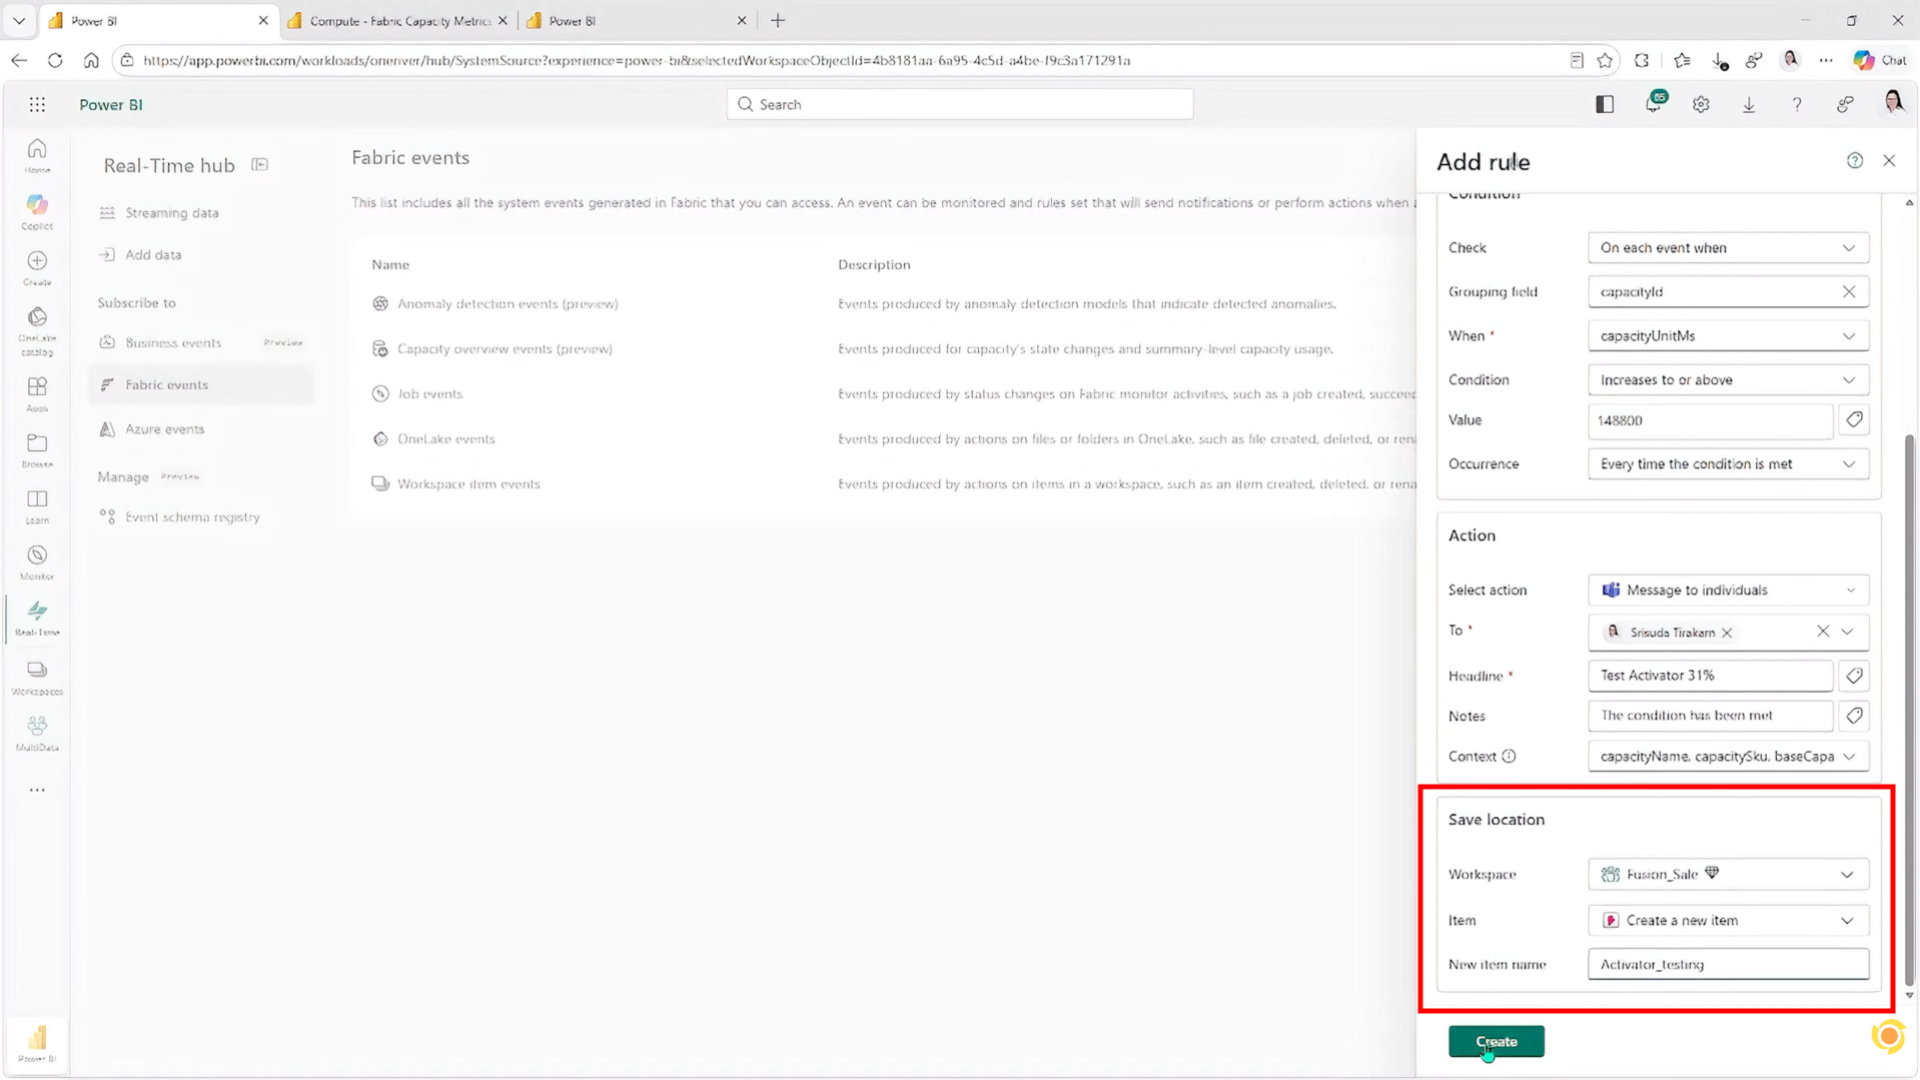Image resolution: width=1920 pixels, height=1080 pixels.
Task: Open a new browser tab
Action: (778, 20)
